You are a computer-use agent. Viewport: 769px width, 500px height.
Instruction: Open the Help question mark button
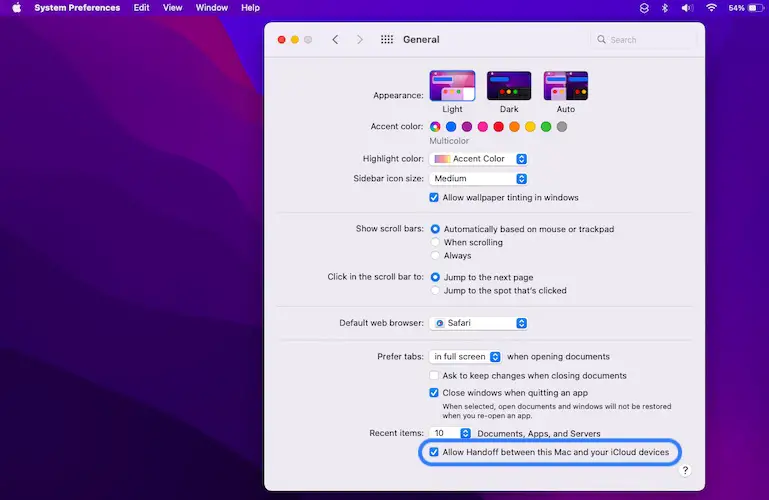point(686,470)
